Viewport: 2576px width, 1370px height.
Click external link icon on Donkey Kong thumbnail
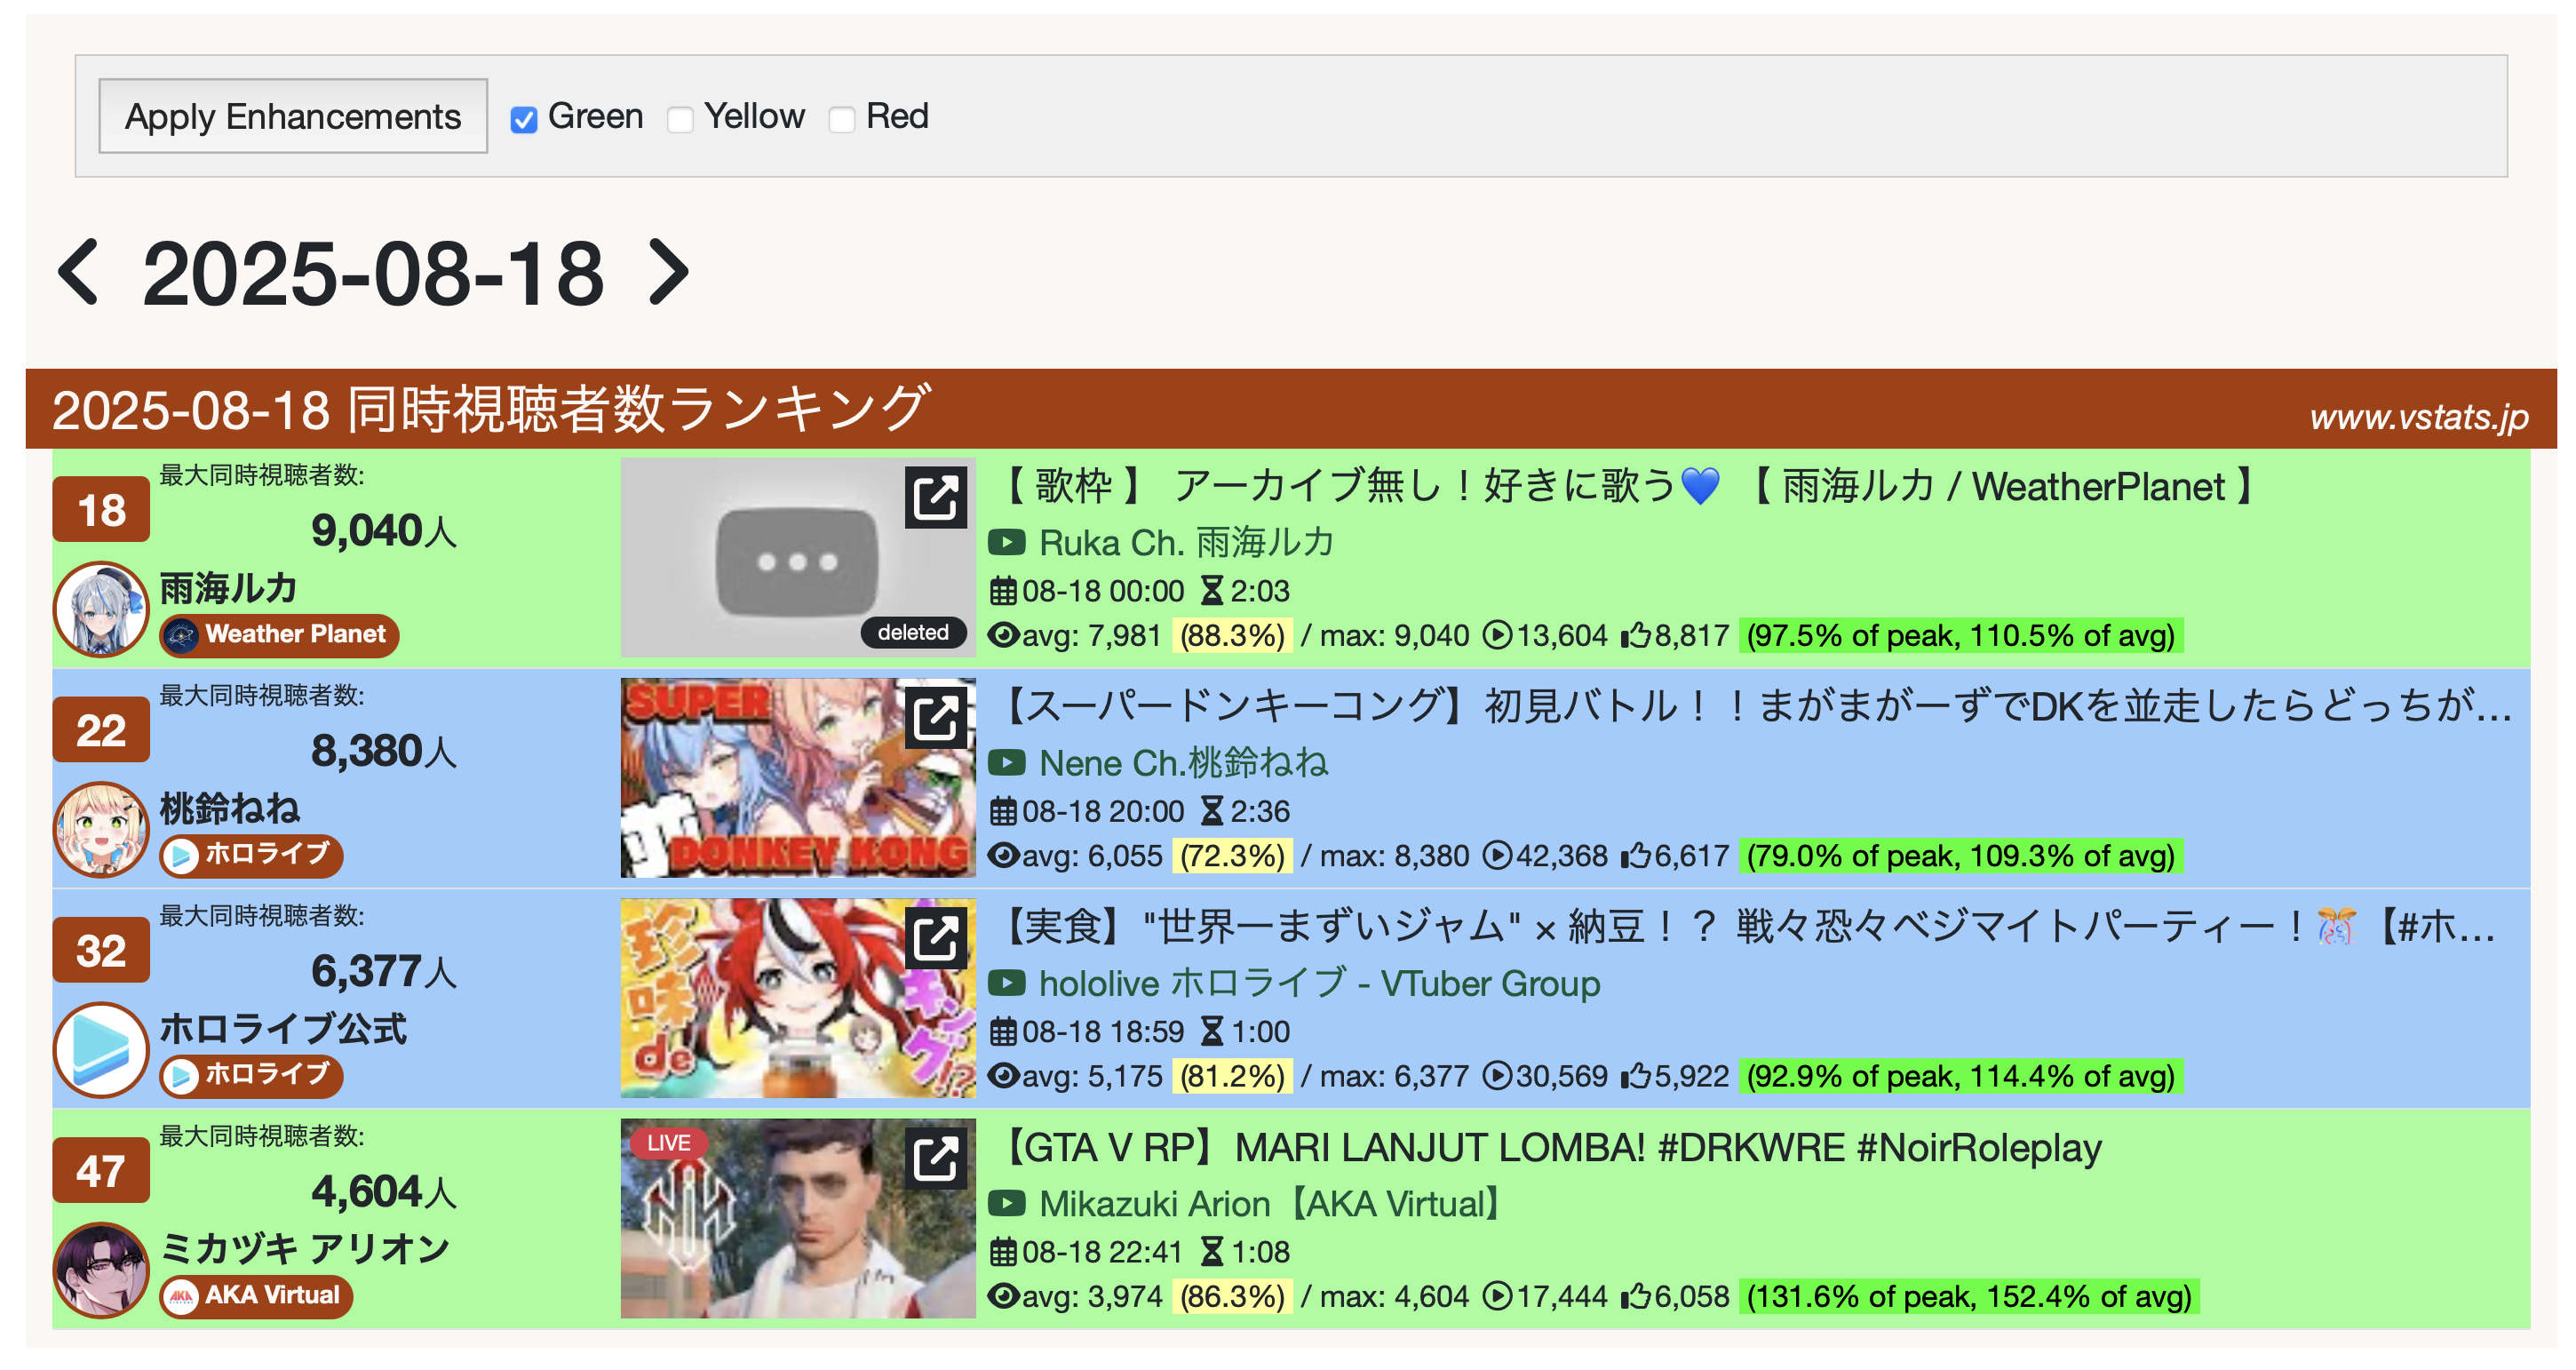pos(935,717)
